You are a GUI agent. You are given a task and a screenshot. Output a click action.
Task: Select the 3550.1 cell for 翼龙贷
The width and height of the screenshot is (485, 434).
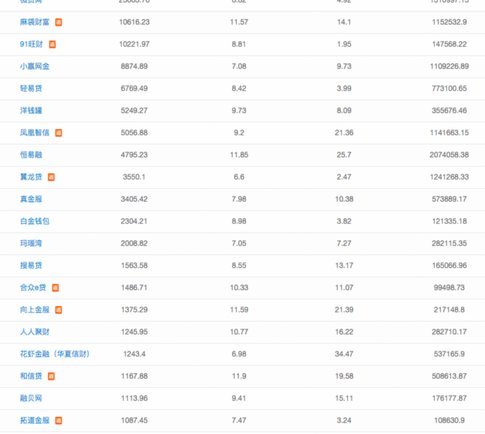click(x=134, y=177)
